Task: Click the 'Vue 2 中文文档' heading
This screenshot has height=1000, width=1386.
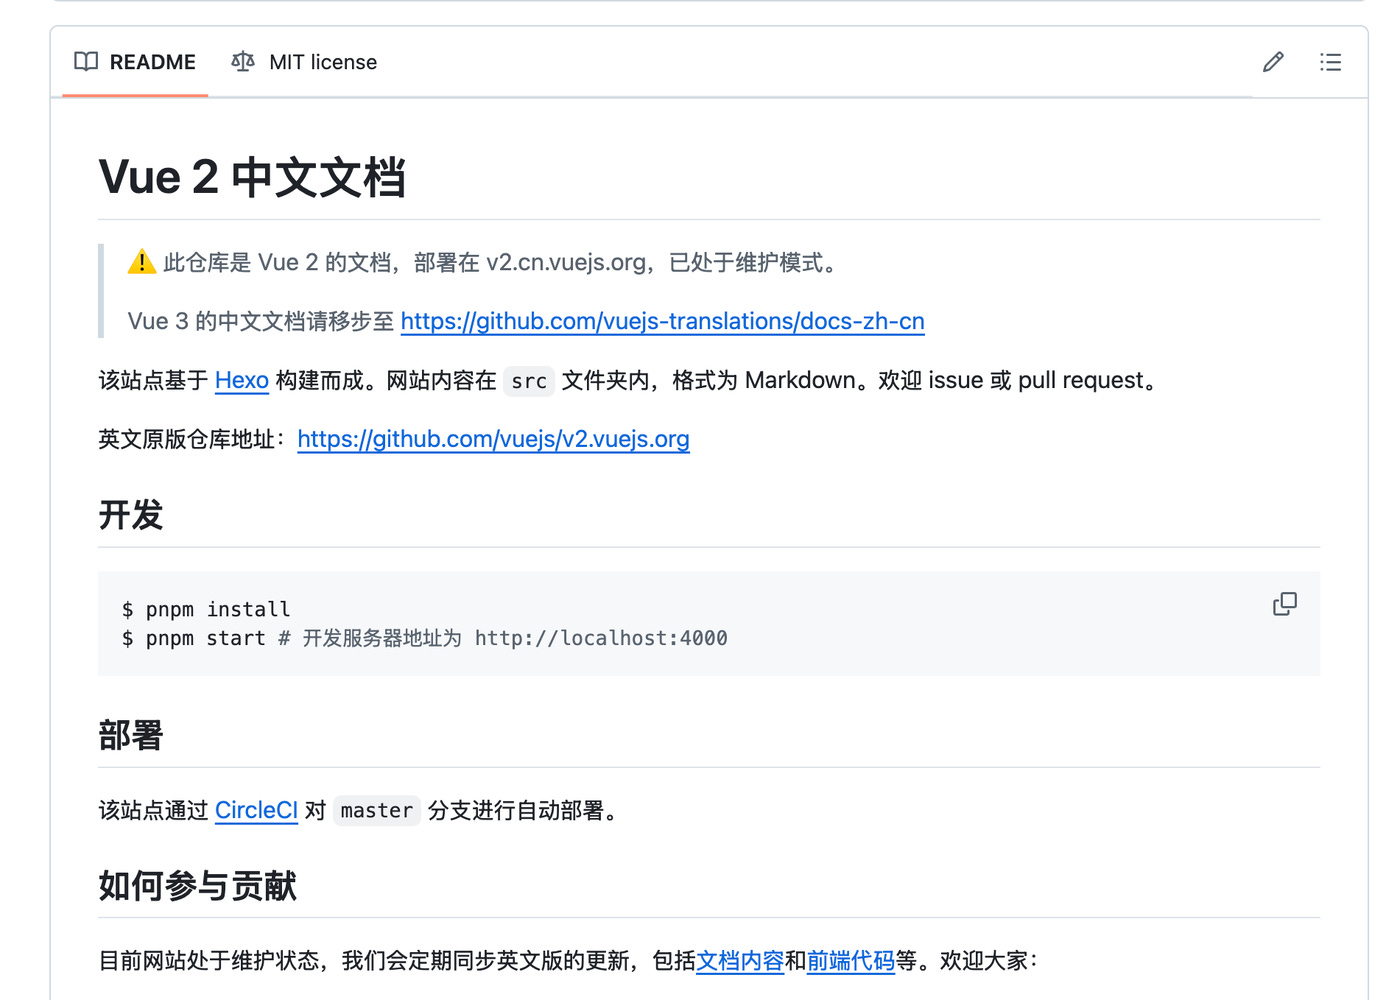Action: pos(252,178)
